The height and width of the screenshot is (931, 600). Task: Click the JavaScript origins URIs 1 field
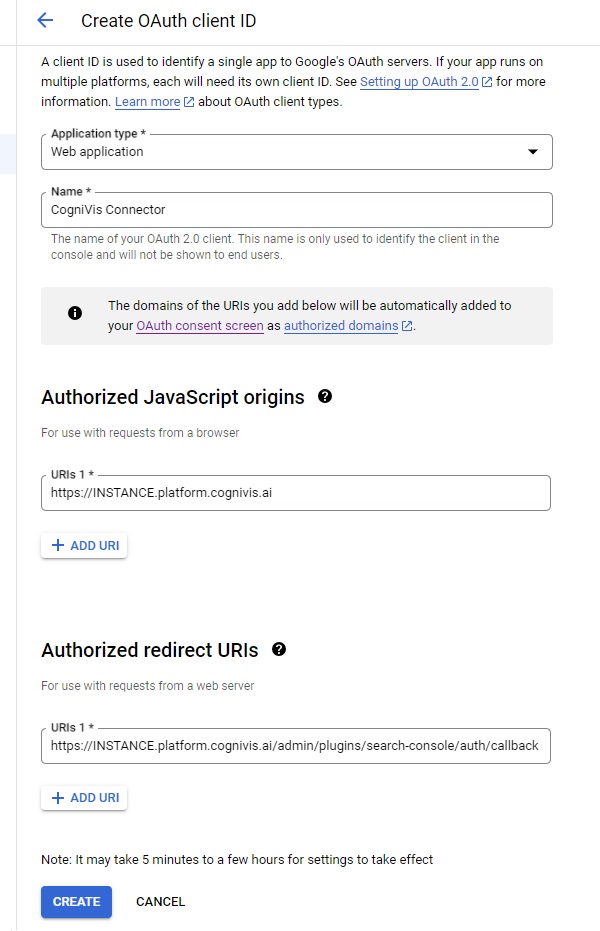(296, 493)
